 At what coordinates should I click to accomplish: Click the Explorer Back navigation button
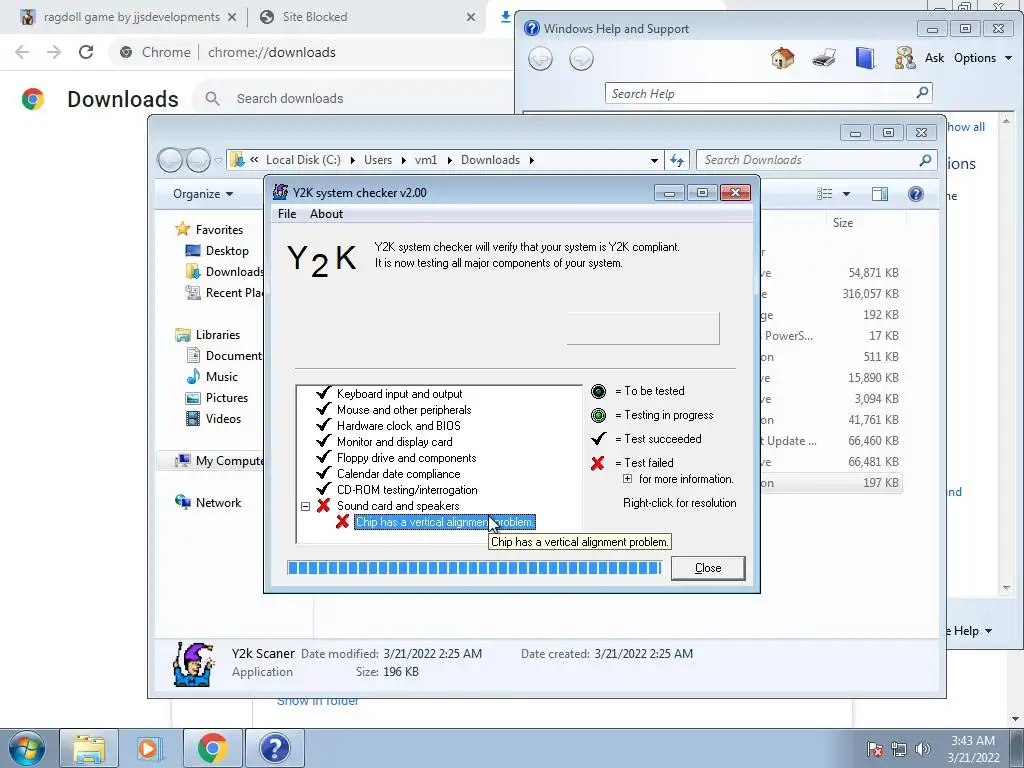pos(170,160)
